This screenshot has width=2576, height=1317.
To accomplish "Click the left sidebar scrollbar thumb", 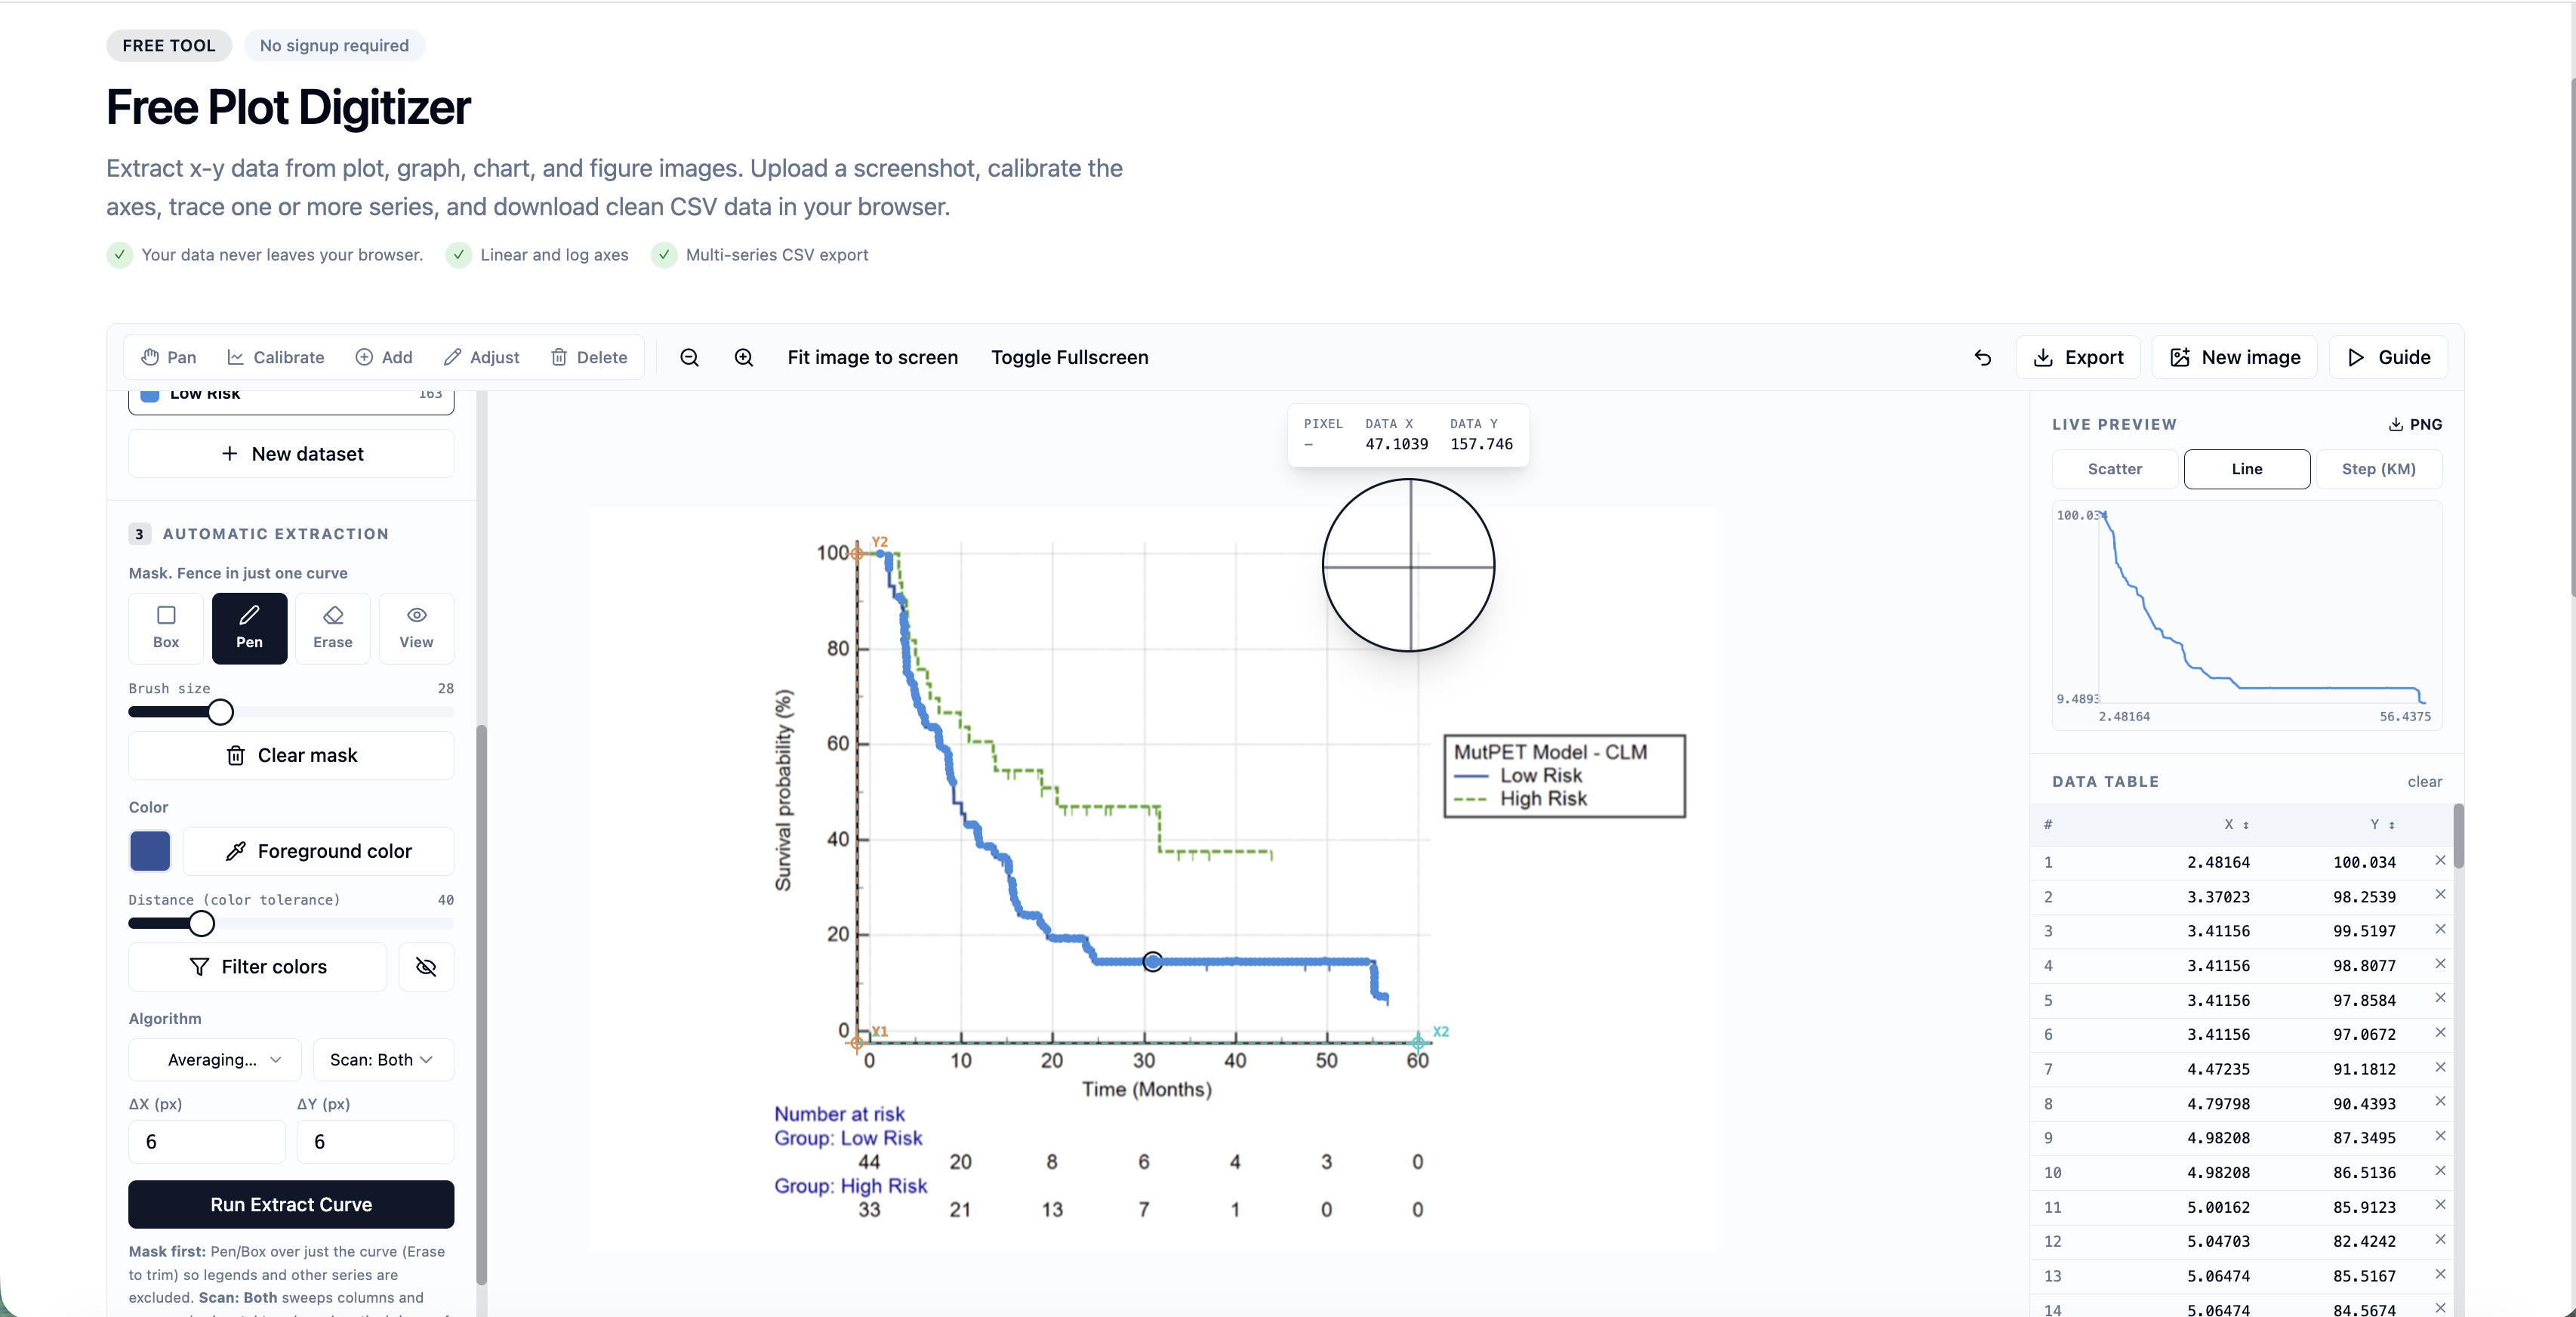I will (x=481, y=1005).
